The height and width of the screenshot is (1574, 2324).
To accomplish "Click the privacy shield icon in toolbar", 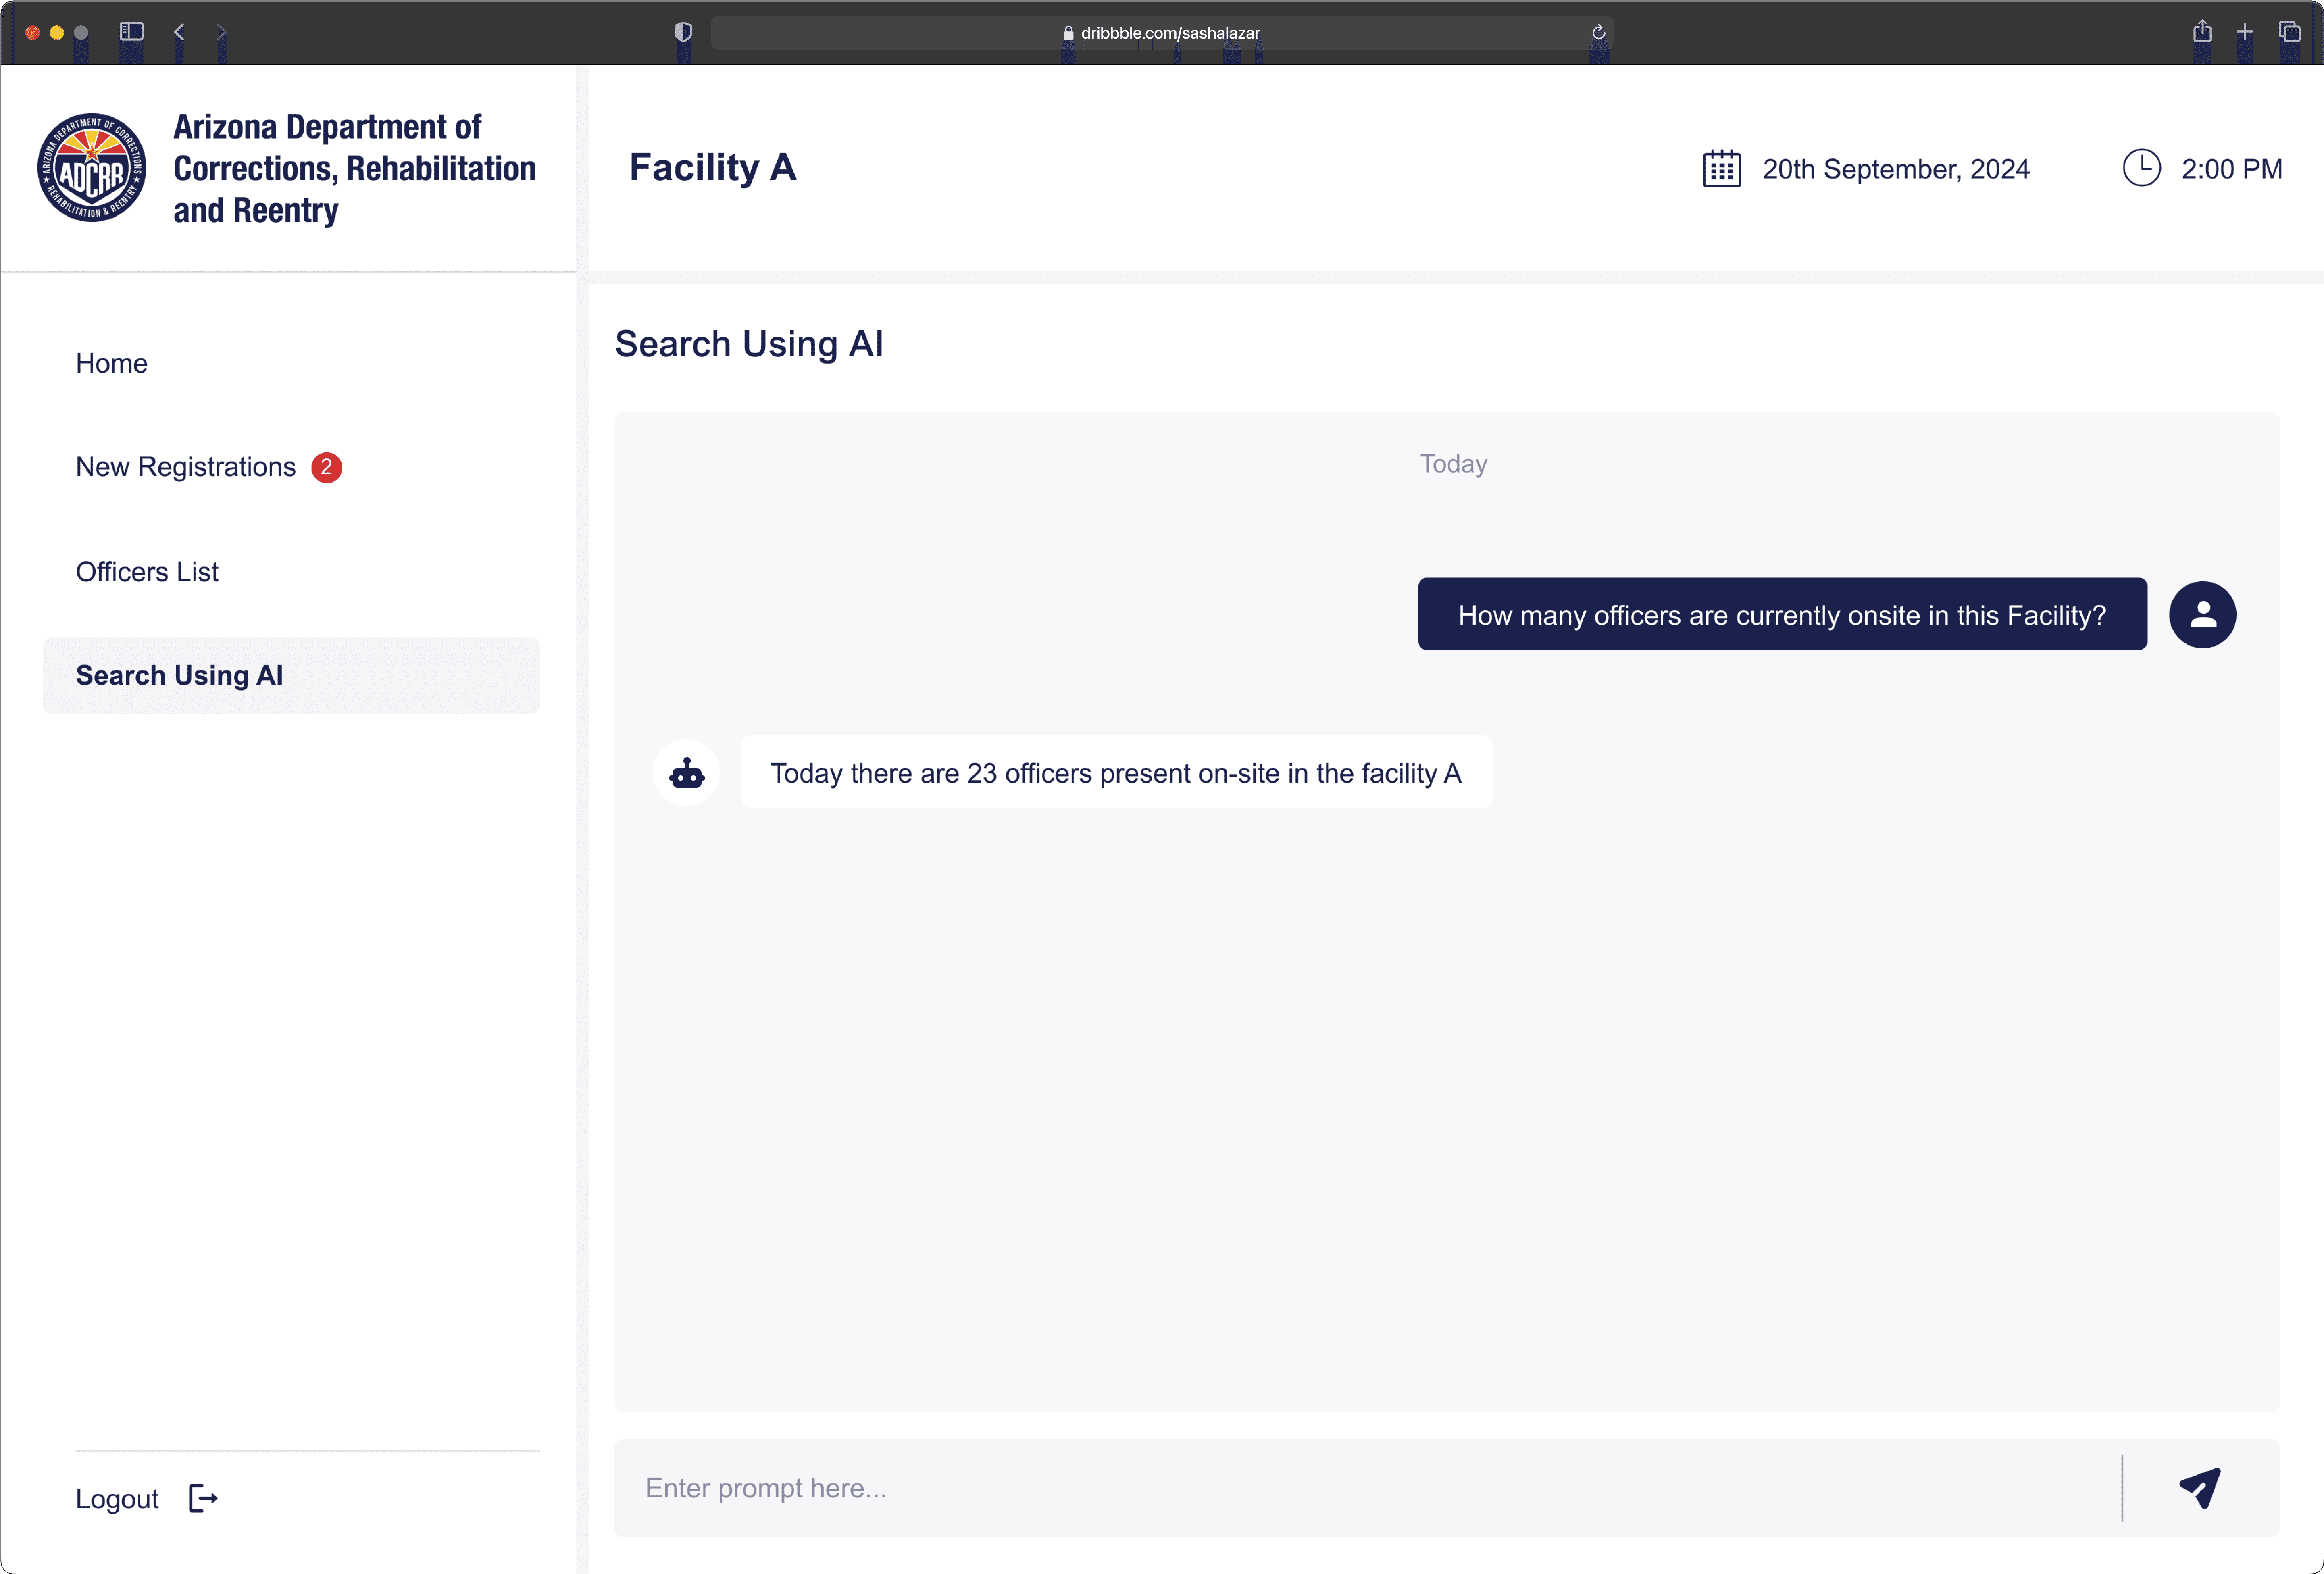I will pyautogui.click(x=683, y=32).
